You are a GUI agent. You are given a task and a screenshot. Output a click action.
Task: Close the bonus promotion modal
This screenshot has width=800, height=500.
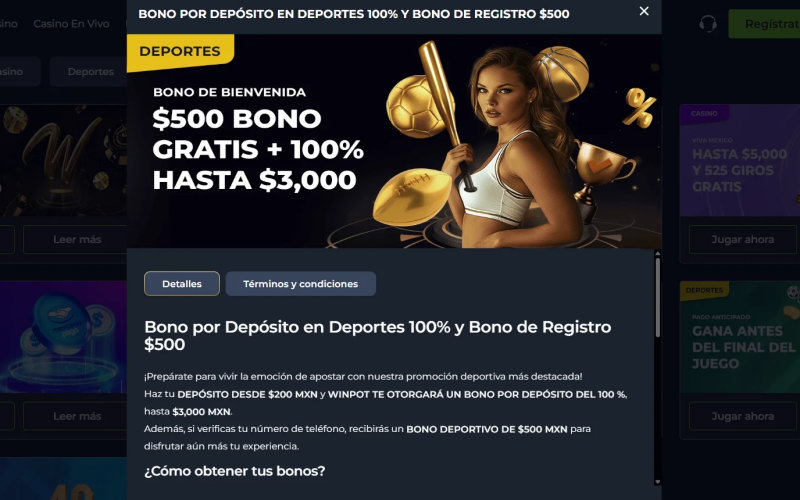click(644, 11)
